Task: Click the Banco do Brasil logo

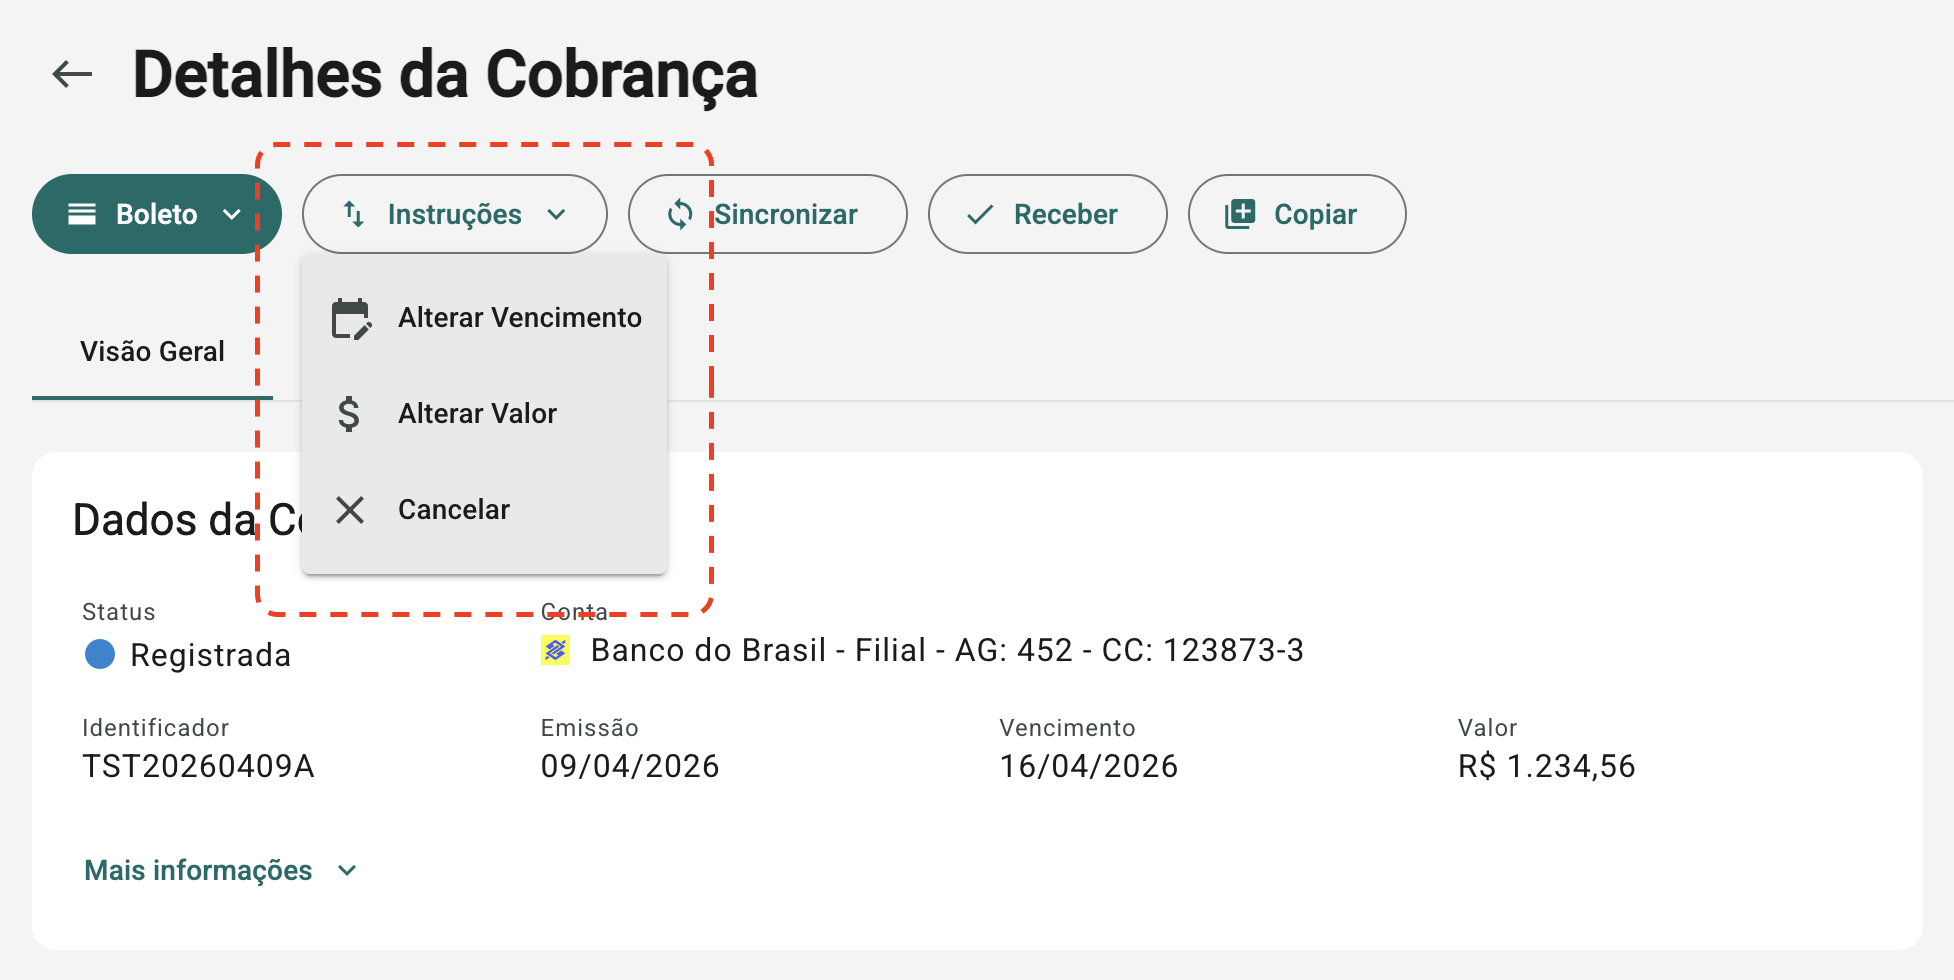Action: 555,651
